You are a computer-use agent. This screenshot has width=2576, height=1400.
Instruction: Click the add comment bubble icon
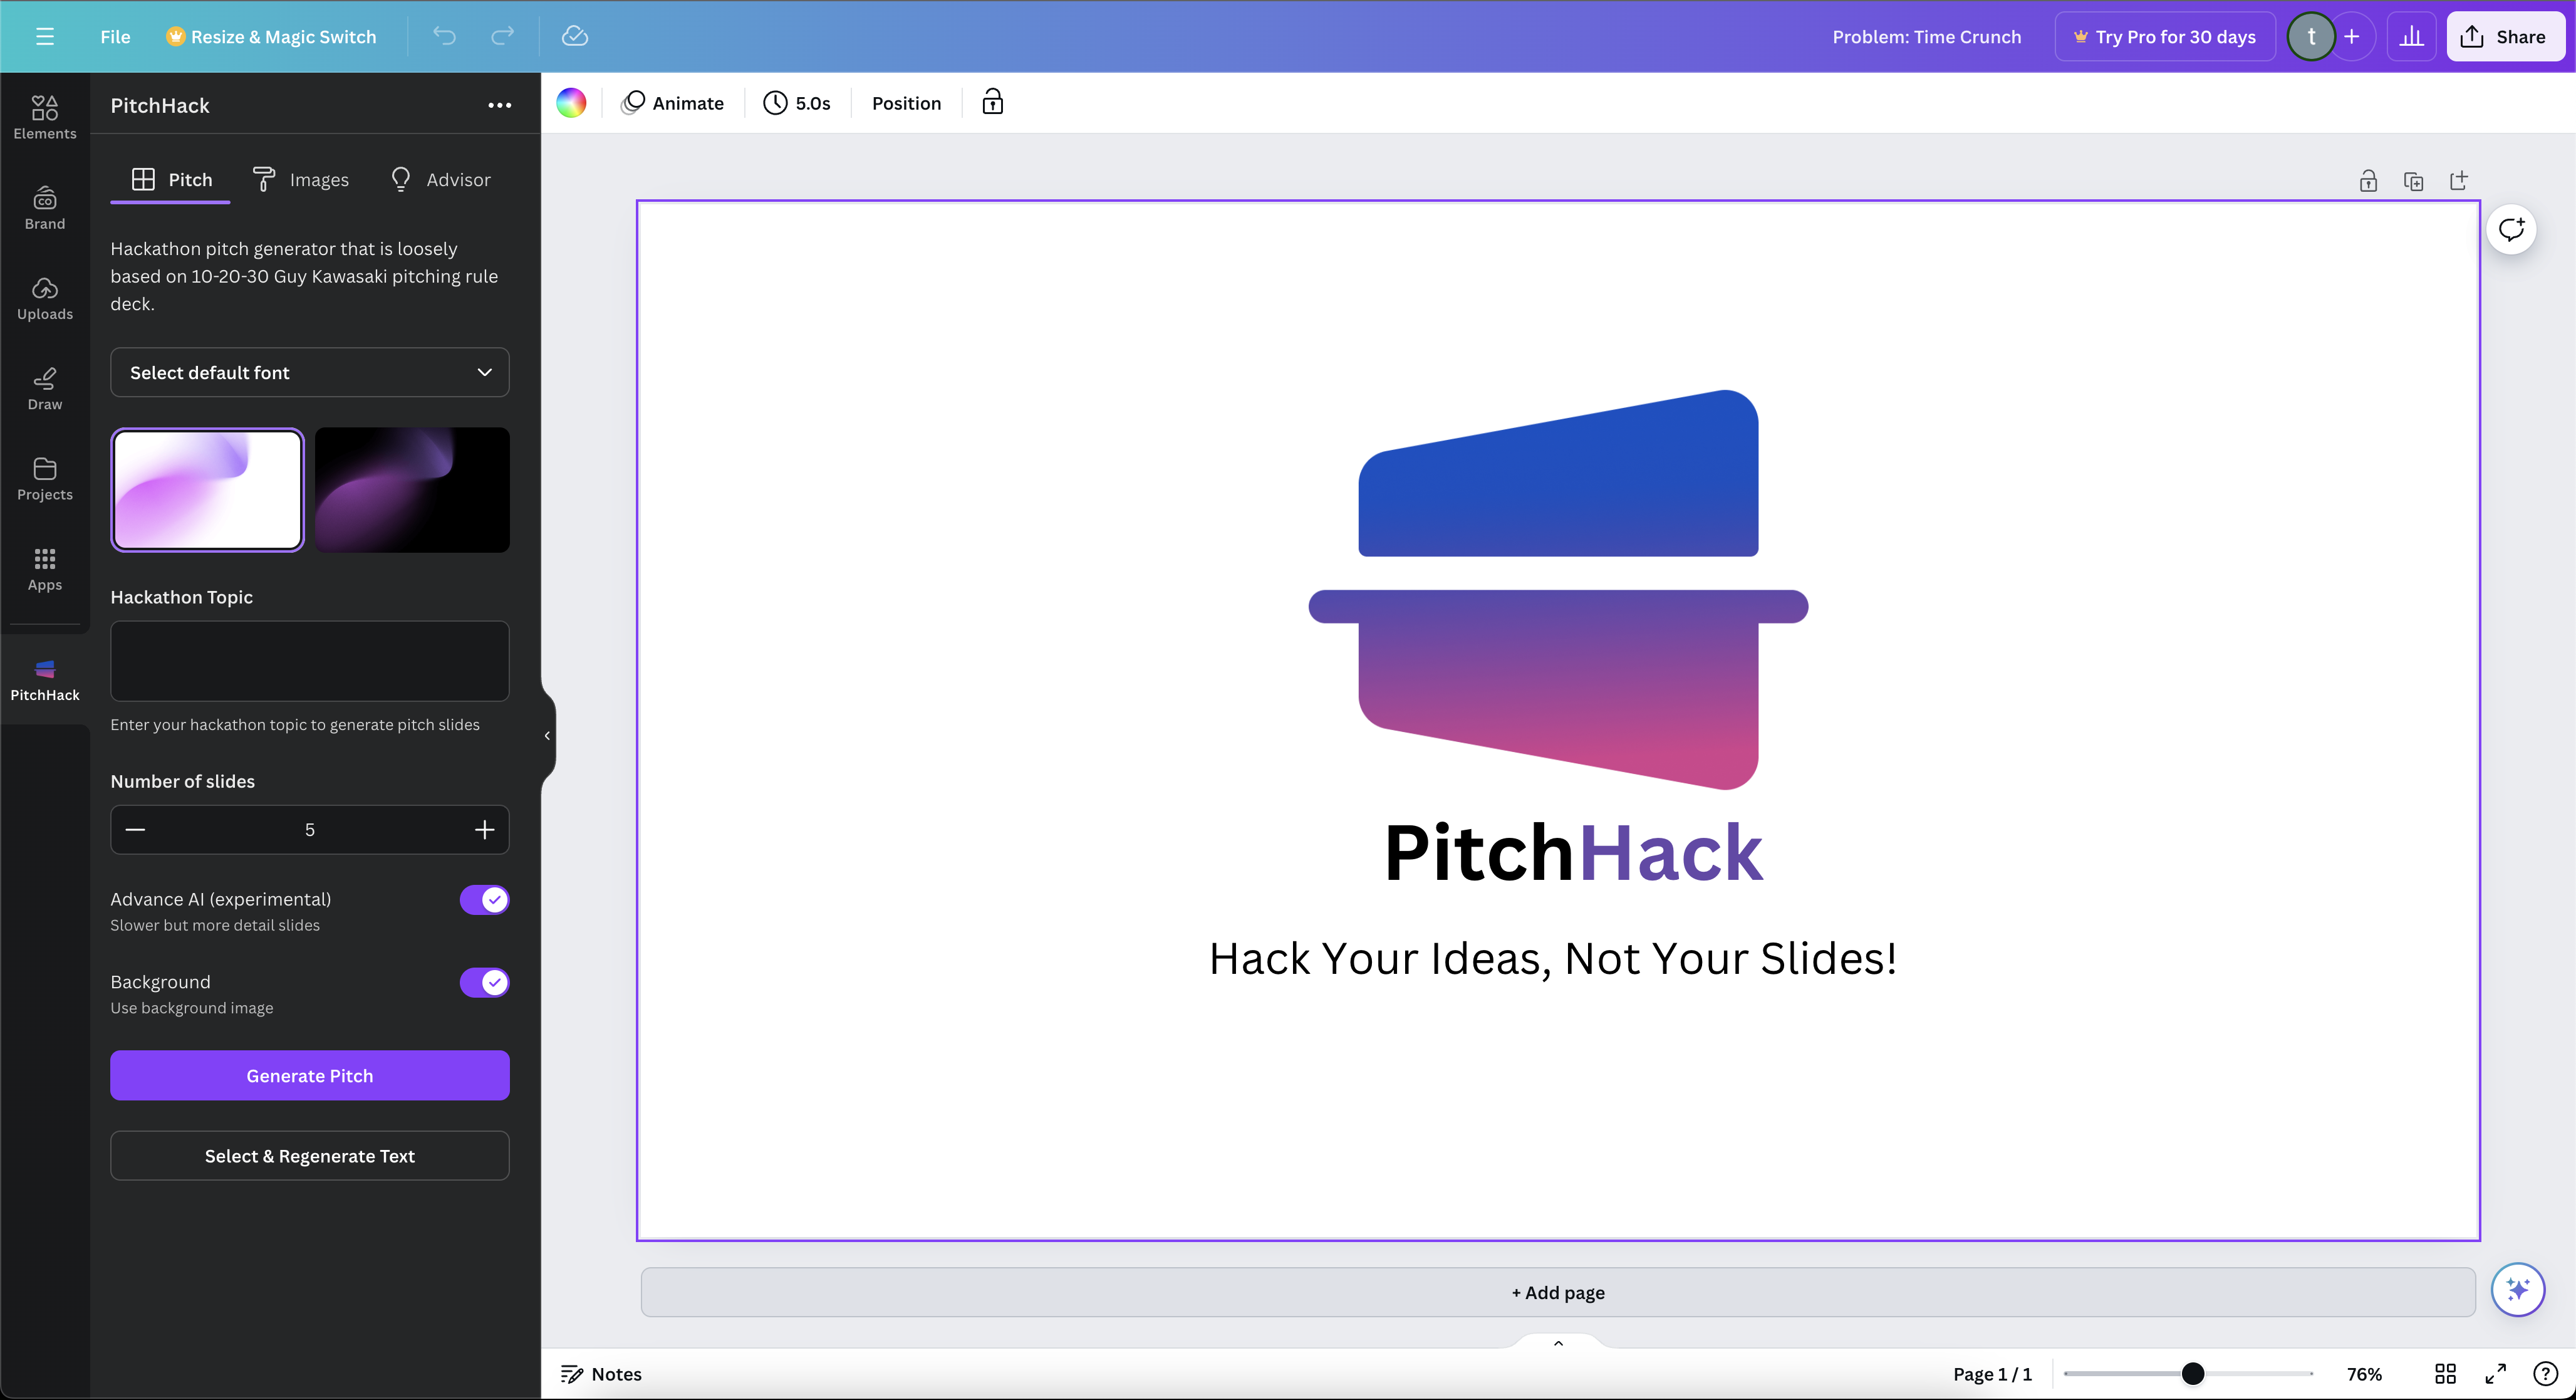[2511, 230]
